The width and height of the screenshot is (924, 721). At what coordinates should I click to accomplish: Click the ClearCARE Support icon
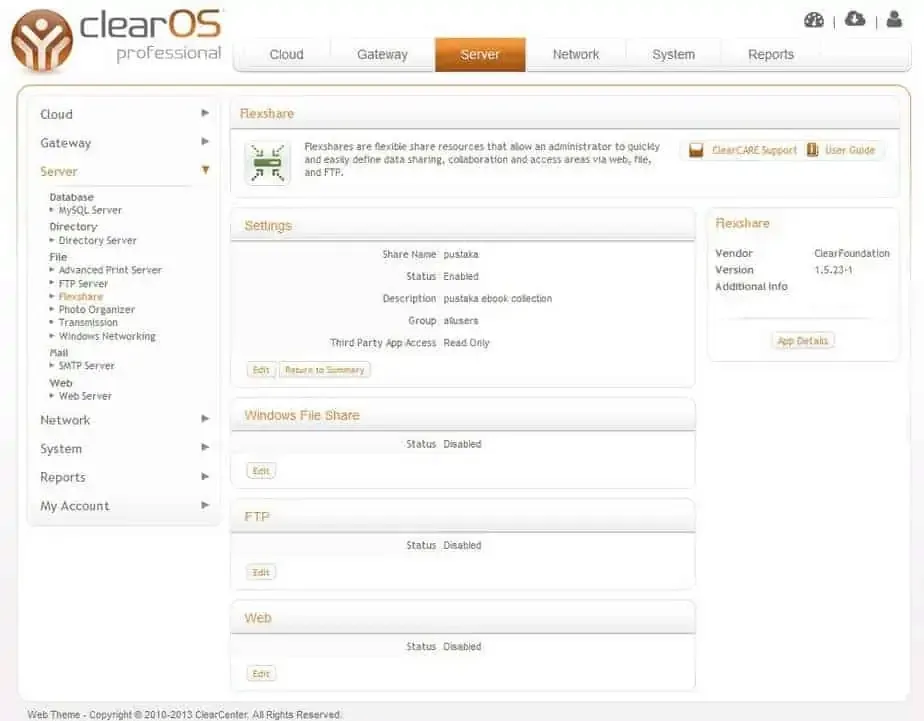[696, 151]
